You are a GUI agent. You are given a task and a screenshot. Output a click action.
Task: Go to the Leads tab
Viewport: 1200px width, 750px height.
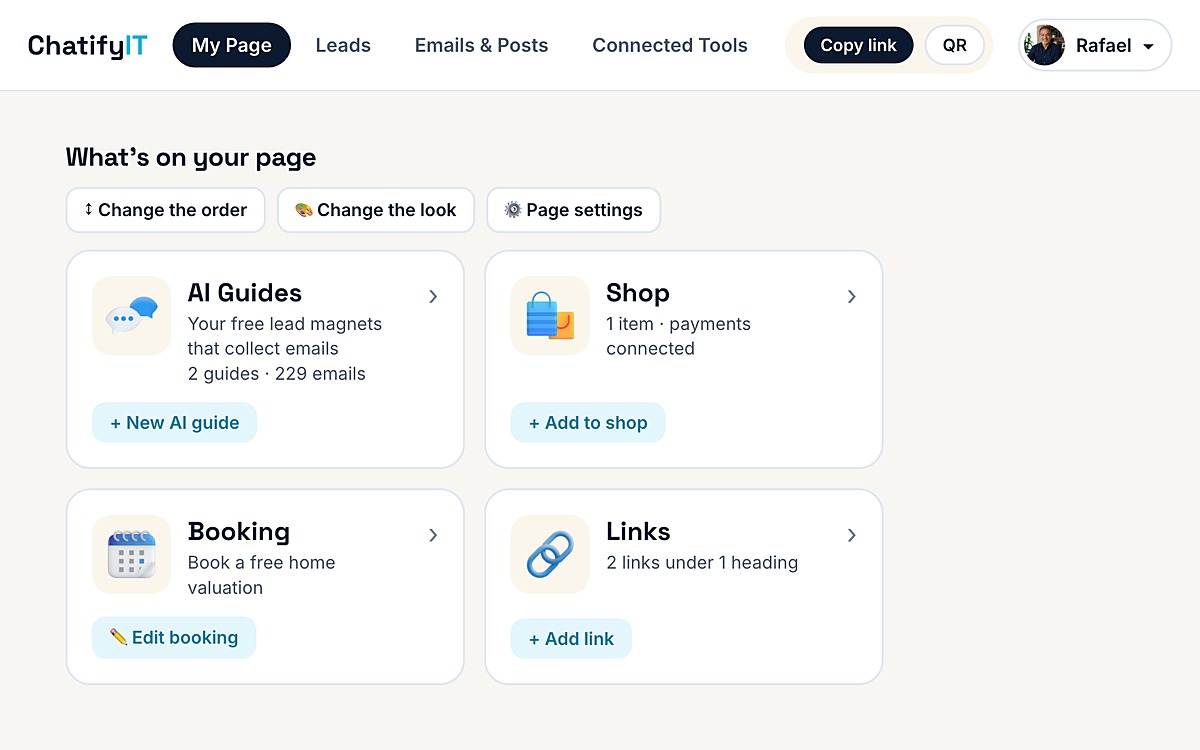click(x=343, y=45)
